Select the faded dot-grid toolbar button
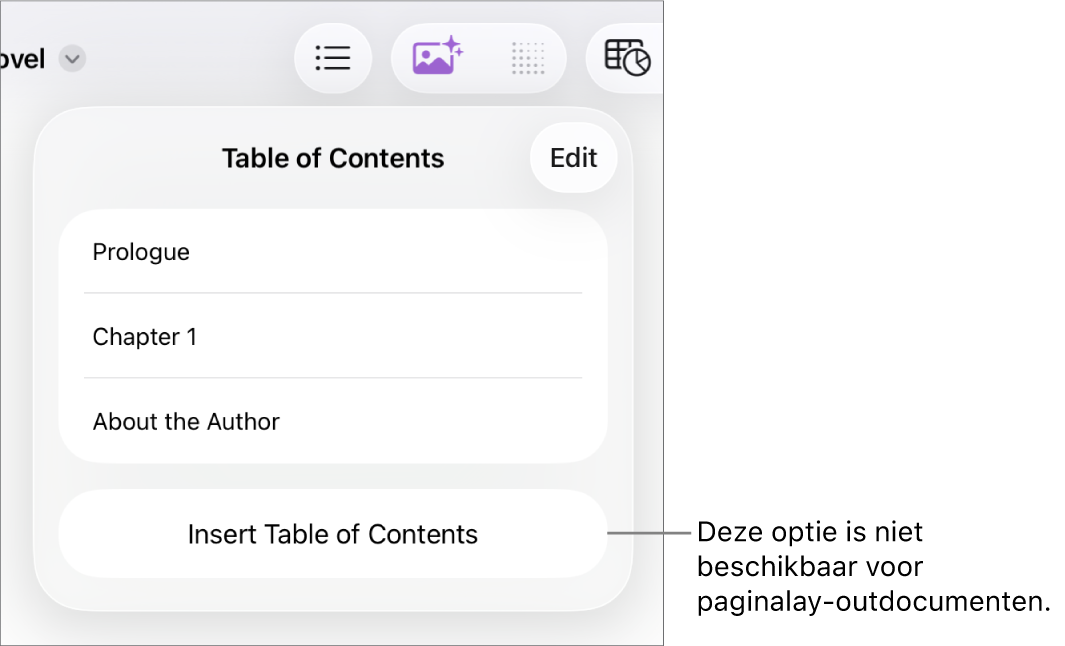Screen dimensions: 1065x646 pyautogui.click(x=527, y=58)
